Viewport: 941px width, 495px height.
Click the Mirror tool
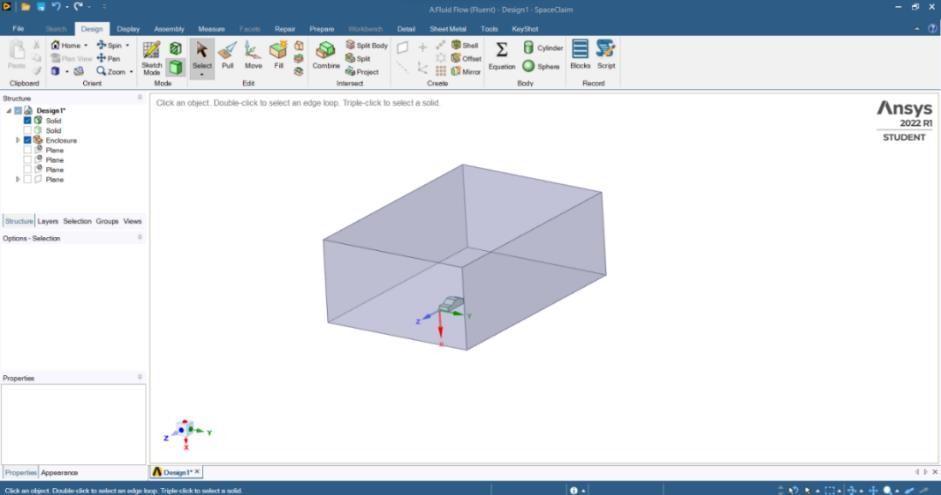pyautogui.click(x=466, y=71)
